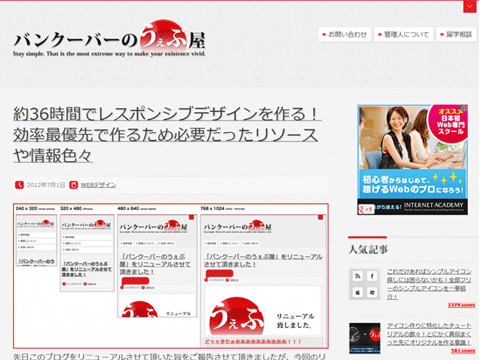Open the お問い合わせ menu item

pyautogui.click(x=345, y=34)
